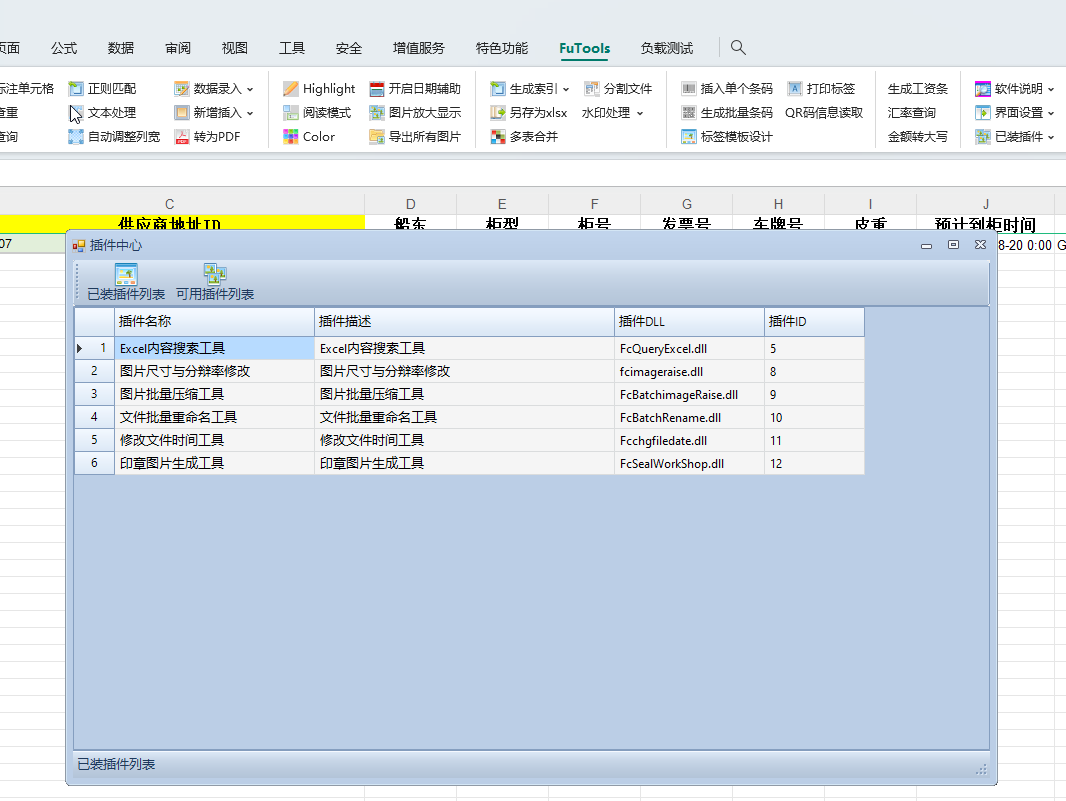Switch to the 数据 tab

point(121,48)
